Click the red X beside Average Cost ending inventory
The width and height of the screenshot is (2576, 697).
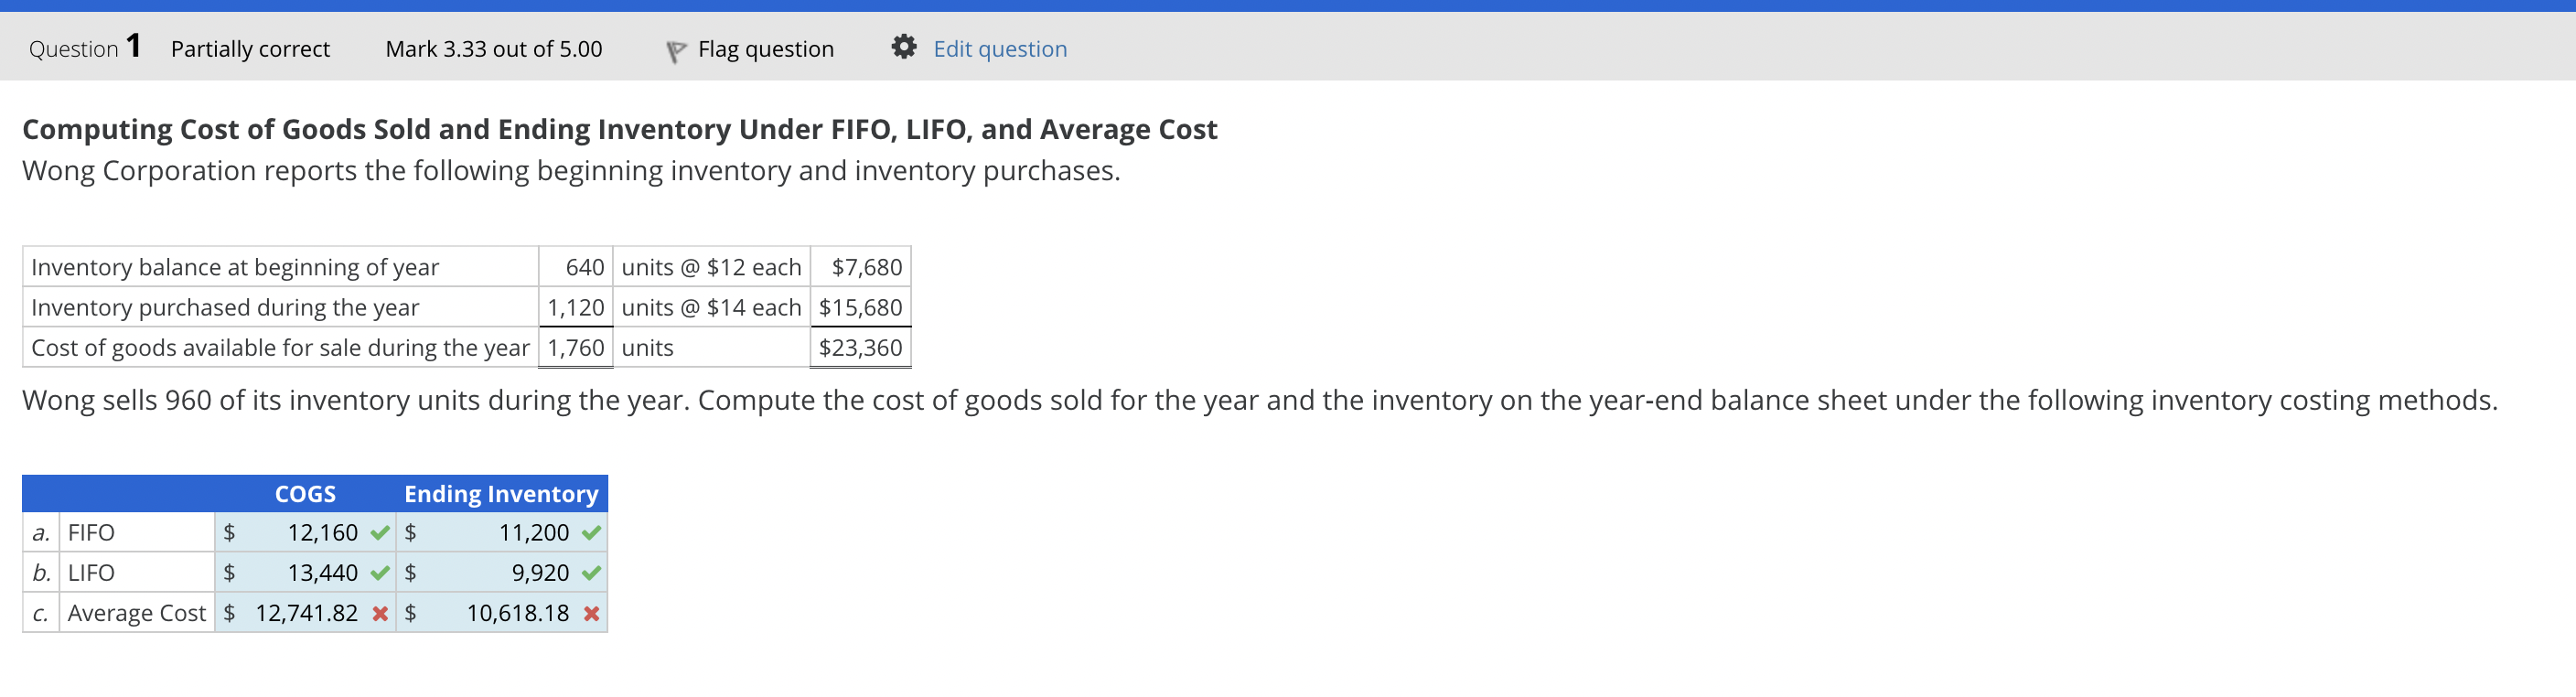[x=589, y=613]
